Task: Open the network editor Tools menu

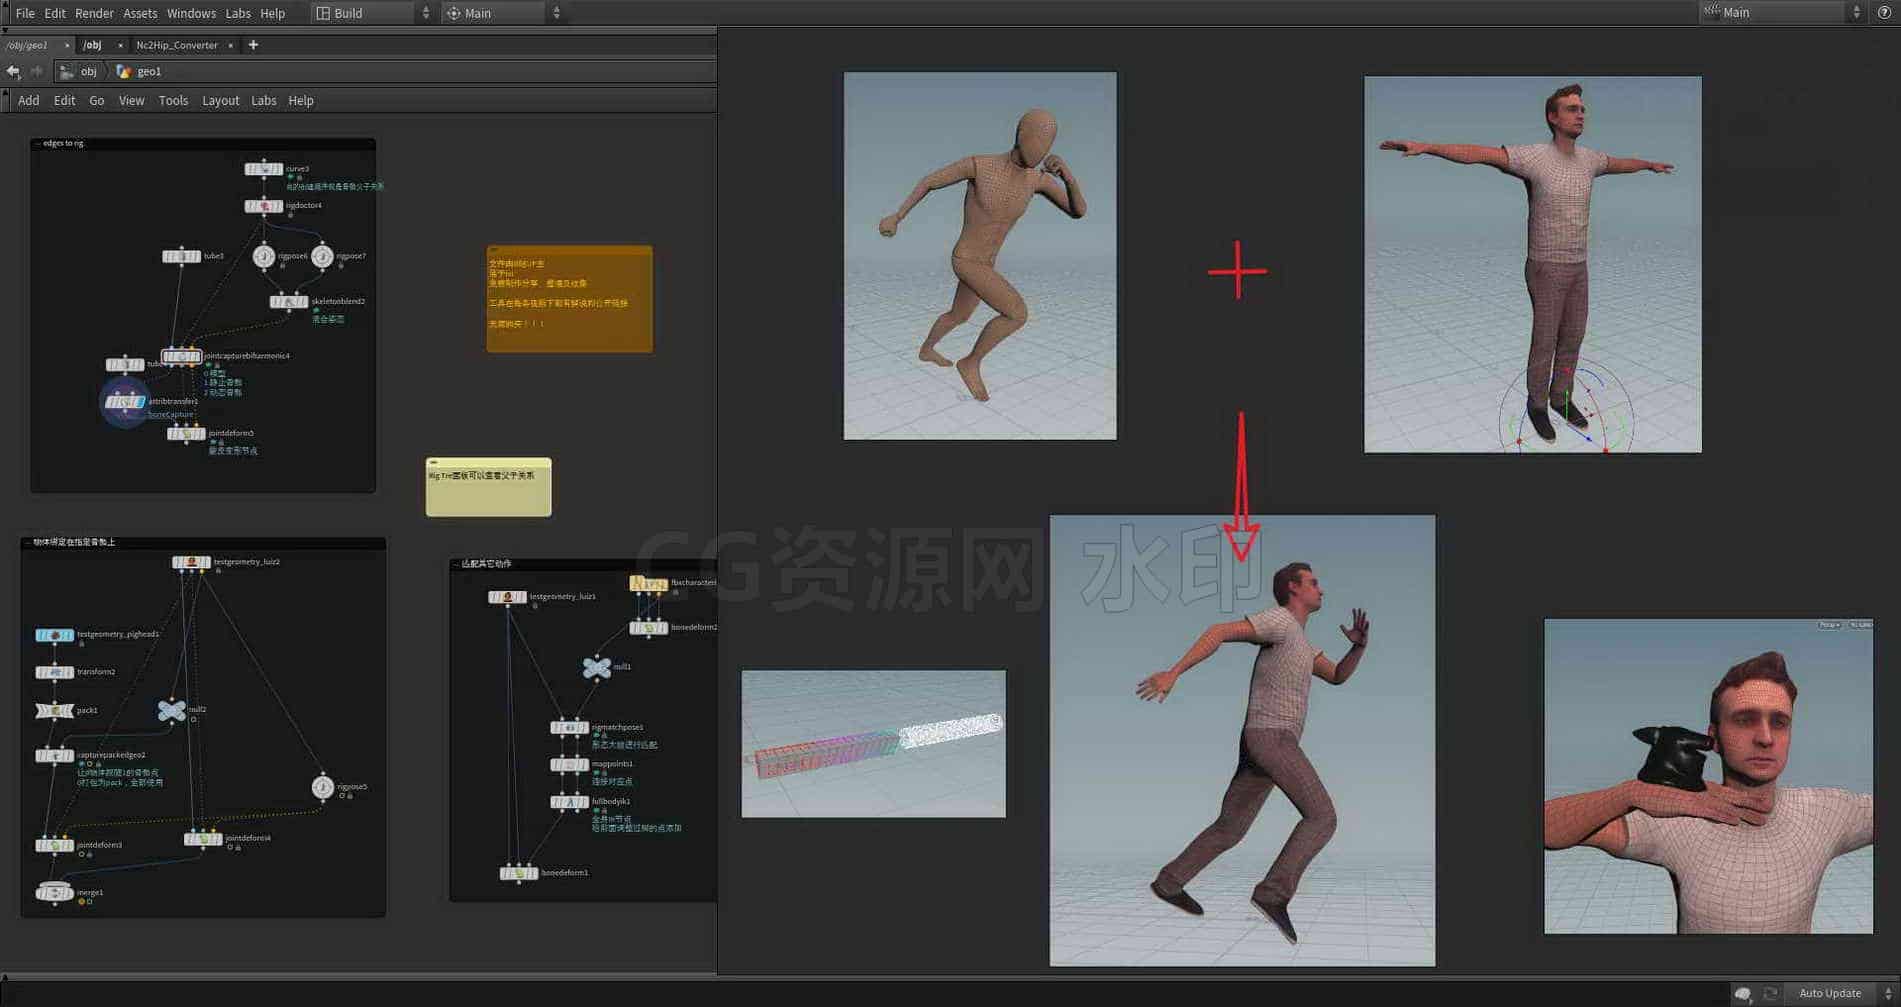Action: click(173, 100)
